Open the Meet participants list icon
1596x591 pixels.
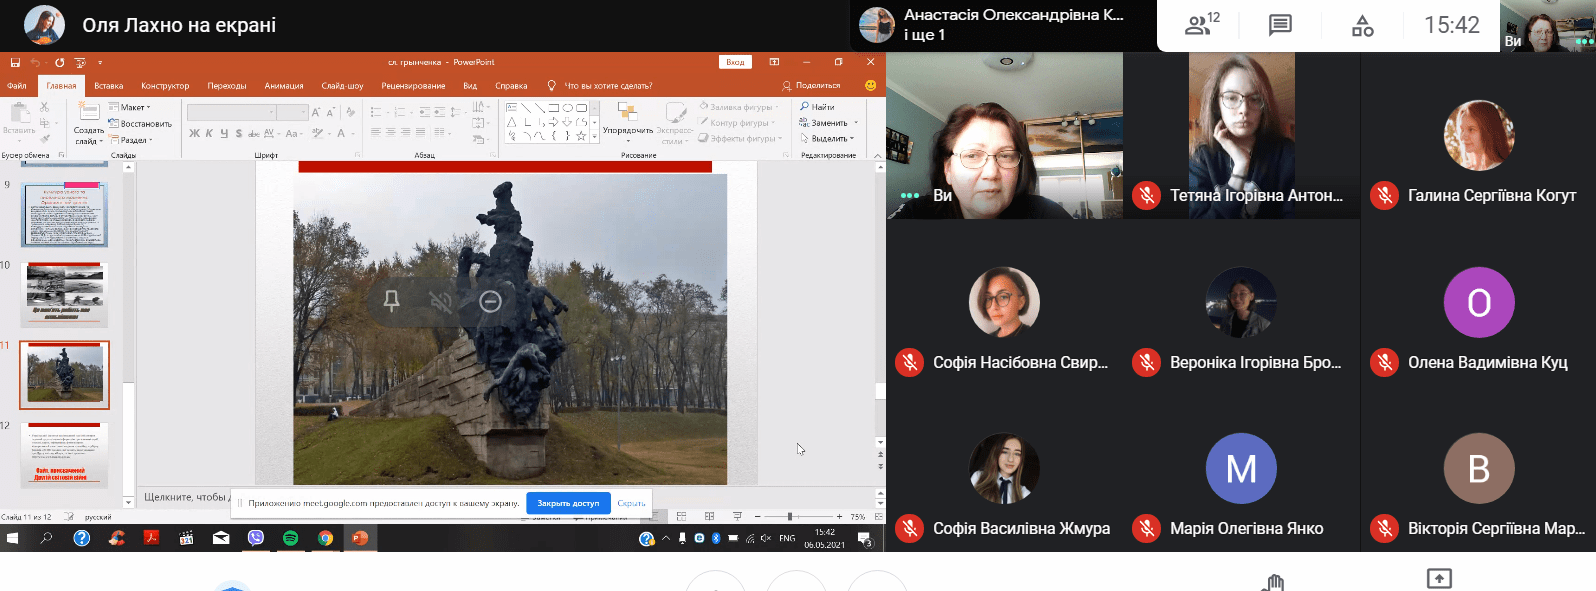[x=1200, y=25]
